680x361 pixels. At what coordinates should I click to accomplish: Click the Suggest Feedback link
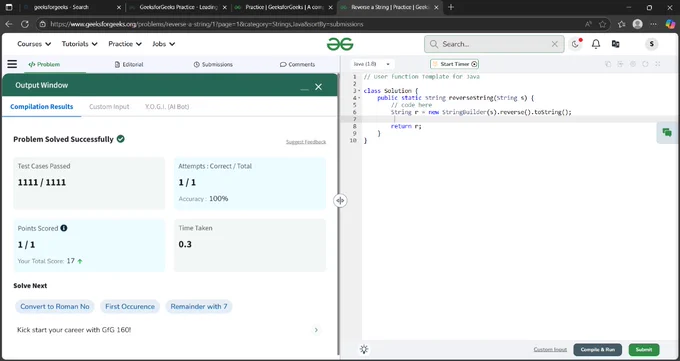(x=306, y=142)
